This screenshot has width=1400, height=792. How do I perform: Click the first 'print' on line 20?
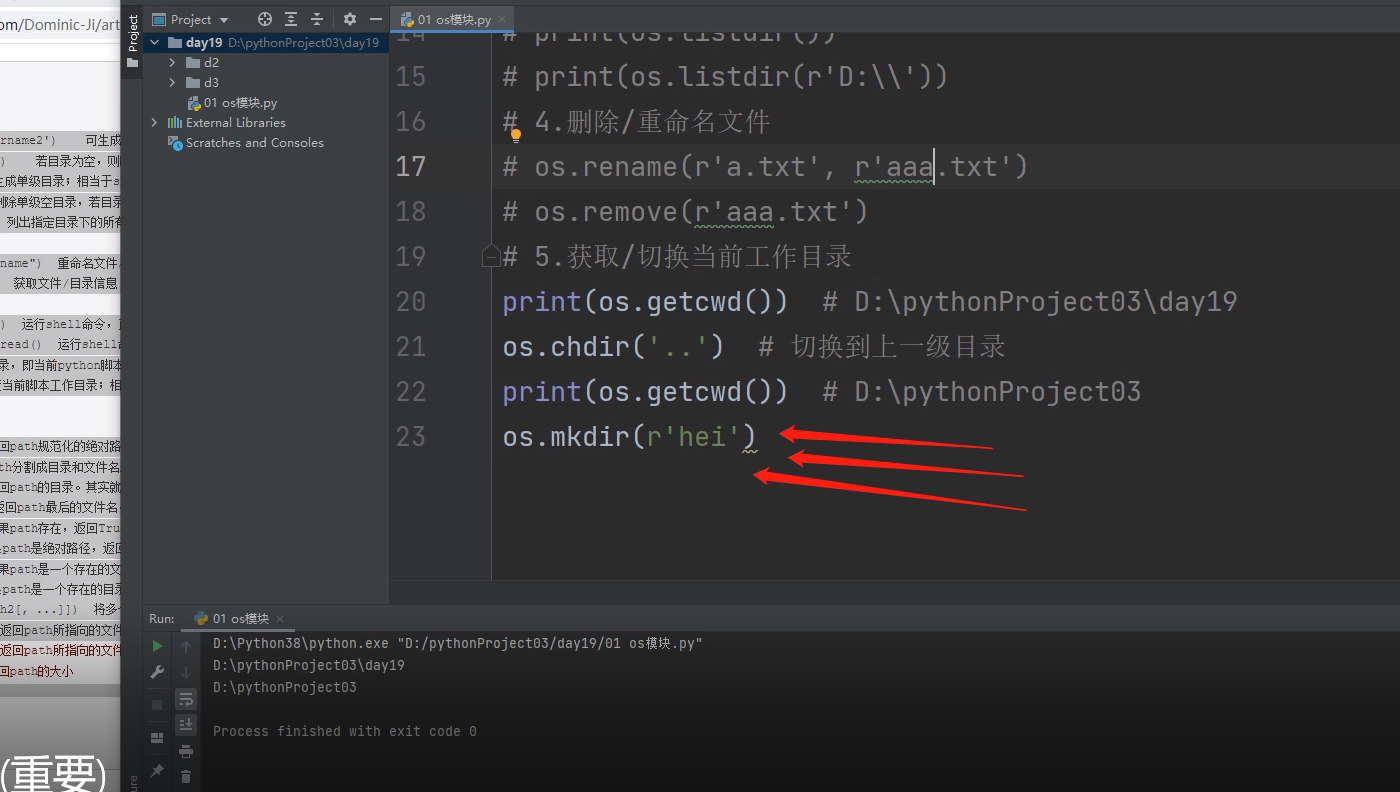pyautogui.click(x=543, y=301)
